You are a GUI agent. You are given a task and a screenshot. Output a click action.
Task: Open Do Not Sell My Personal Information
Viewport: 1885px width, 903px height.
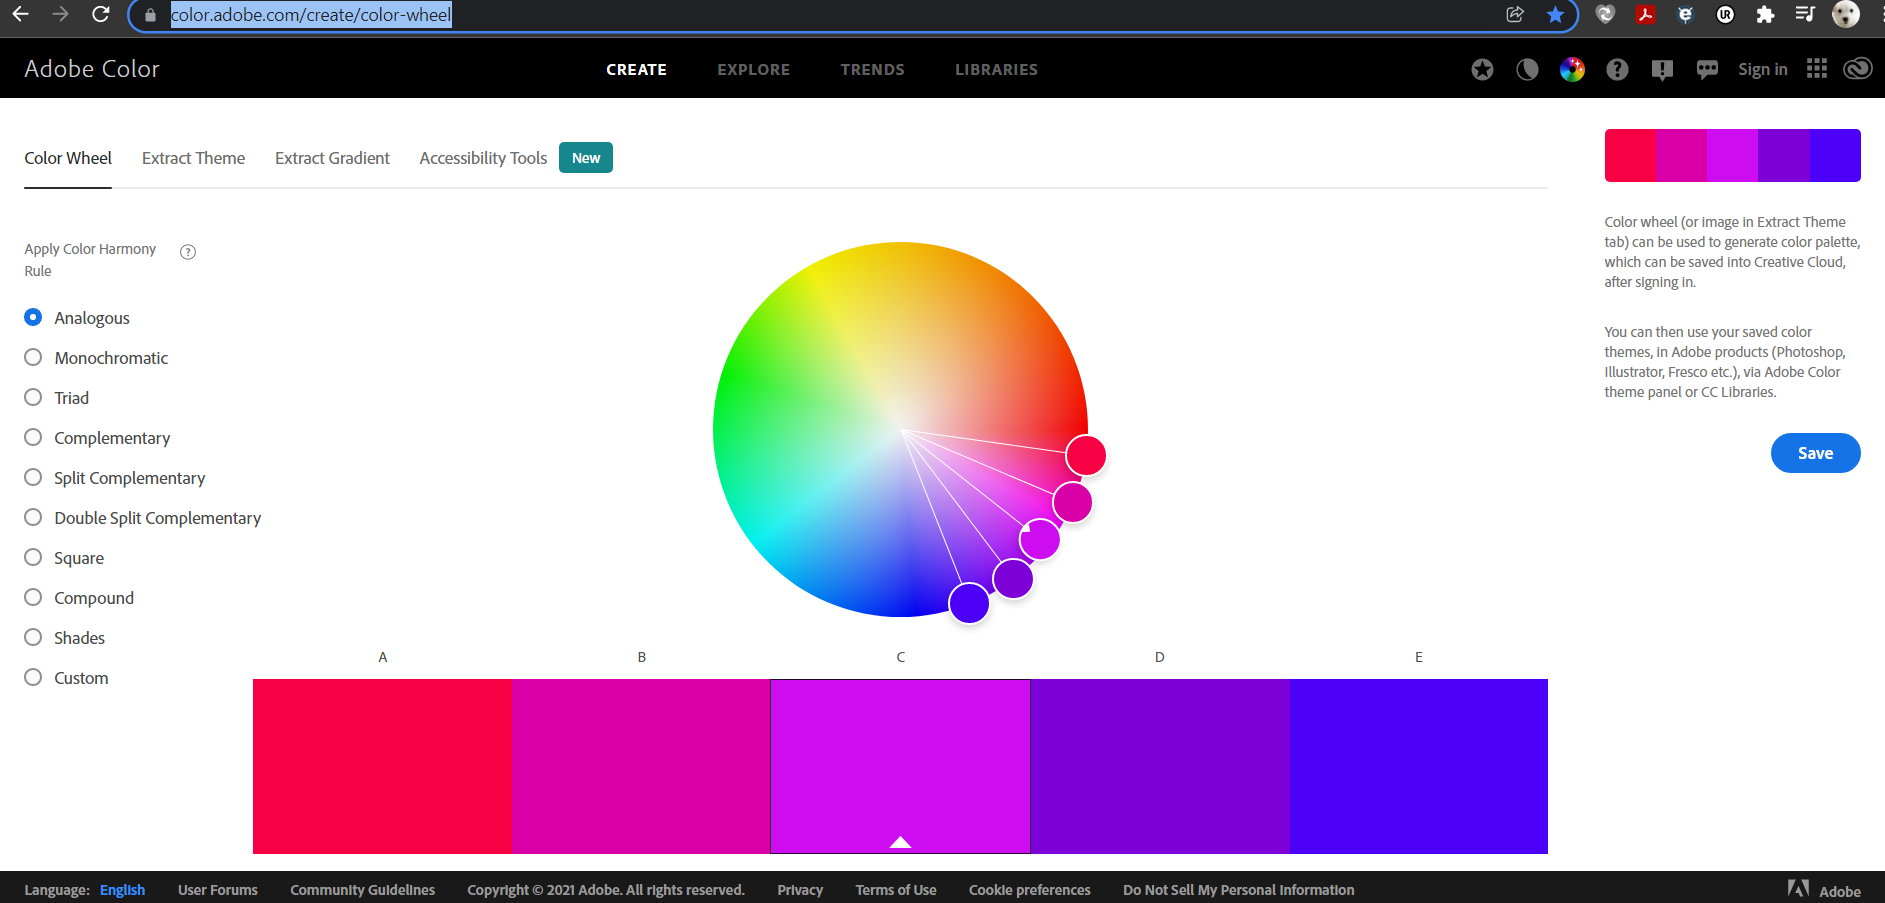1238,890
